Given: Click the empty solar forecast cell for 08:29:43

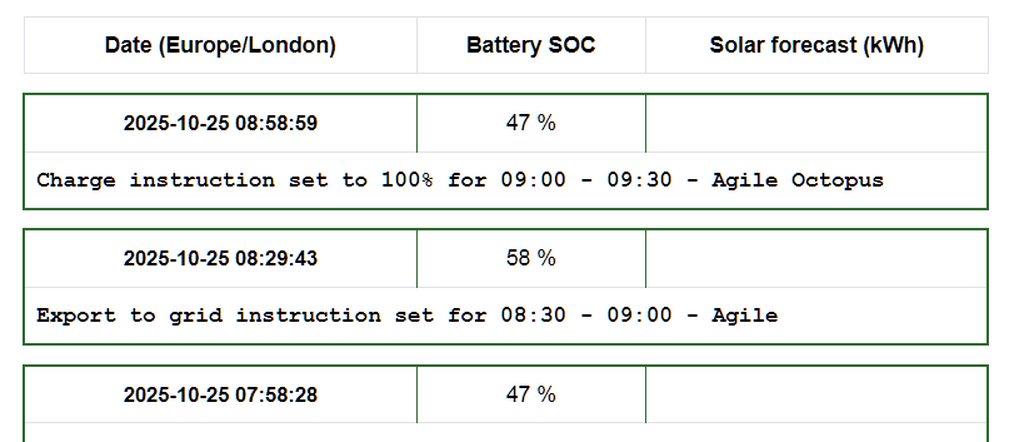Looking at the screenshot, I should [x=816, y=258].
